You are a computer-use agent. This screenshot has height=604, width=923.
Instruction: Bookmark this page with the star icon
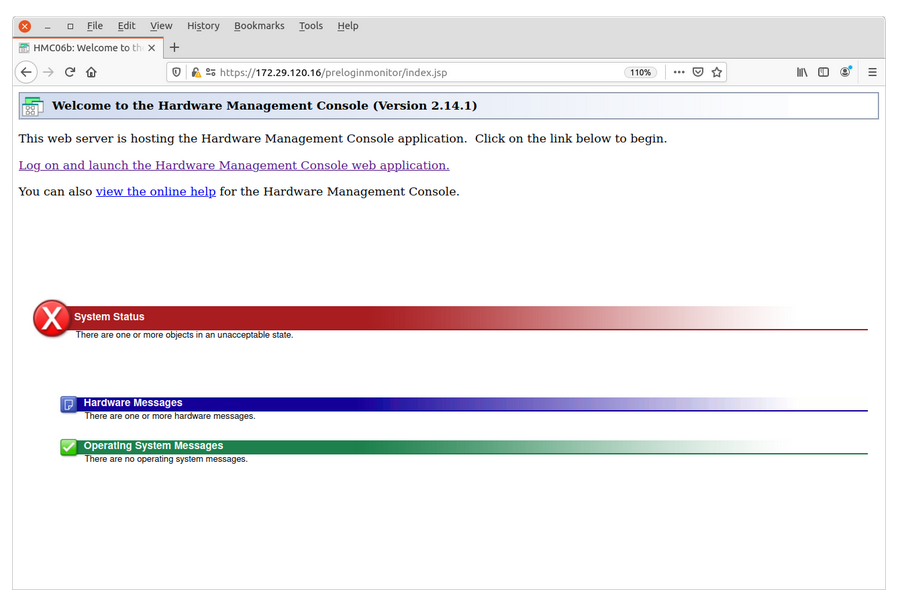(x=717, y=72)
